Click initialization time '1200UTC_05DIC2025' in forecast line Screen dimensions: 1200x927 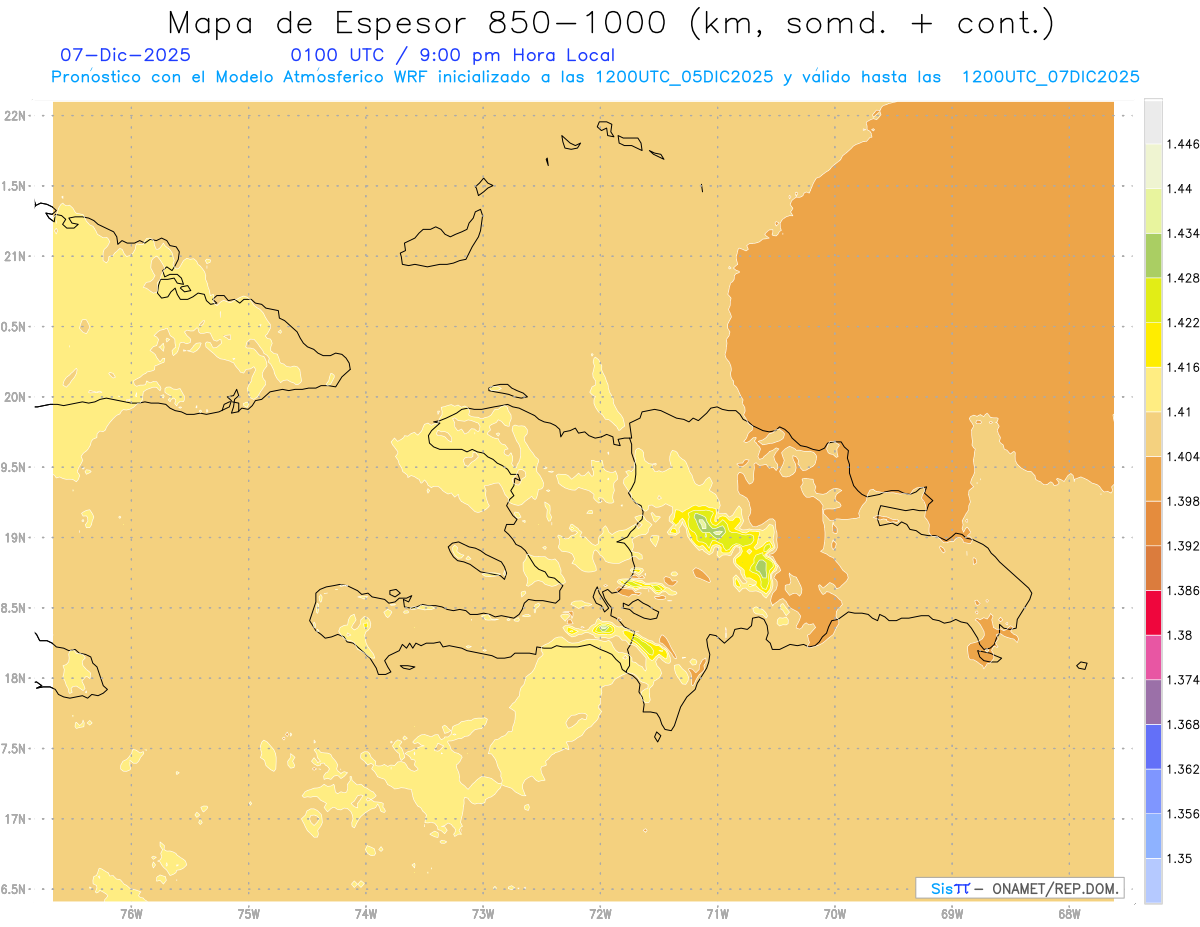pyautogui.click(x=683, y=77)
